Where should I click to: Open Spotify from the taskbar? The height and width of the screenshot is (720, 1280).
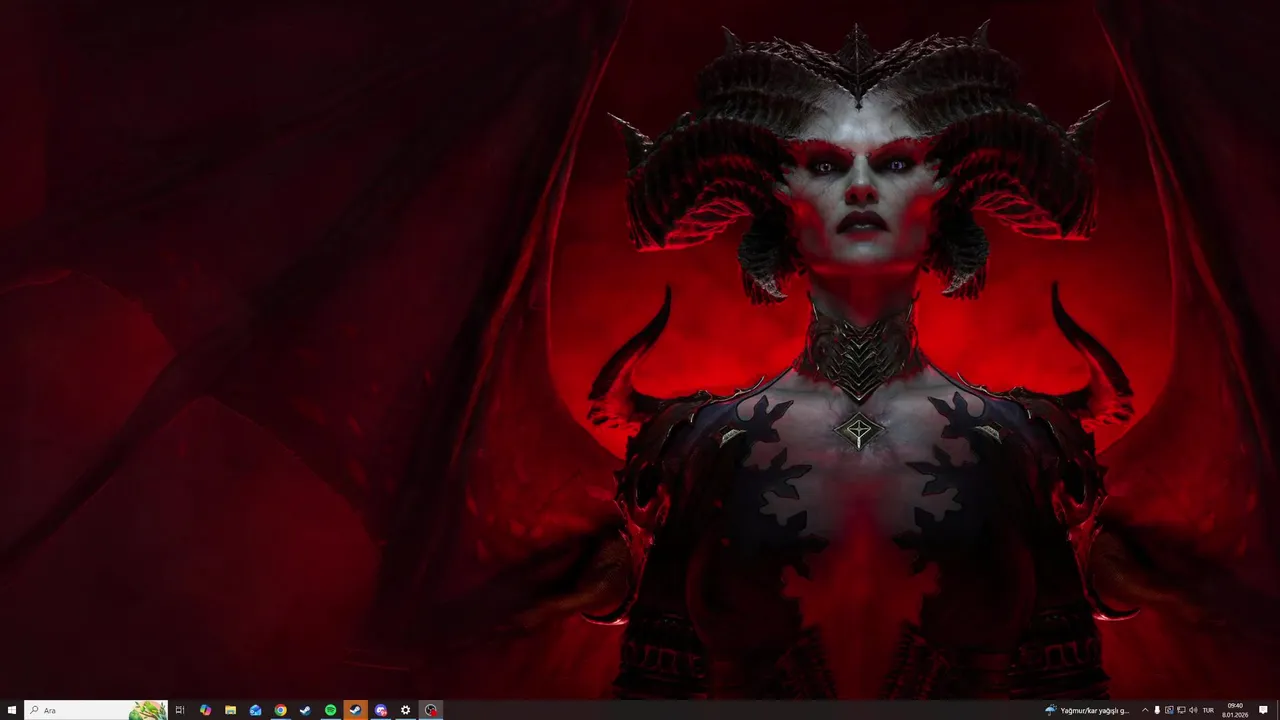point(330,710)
